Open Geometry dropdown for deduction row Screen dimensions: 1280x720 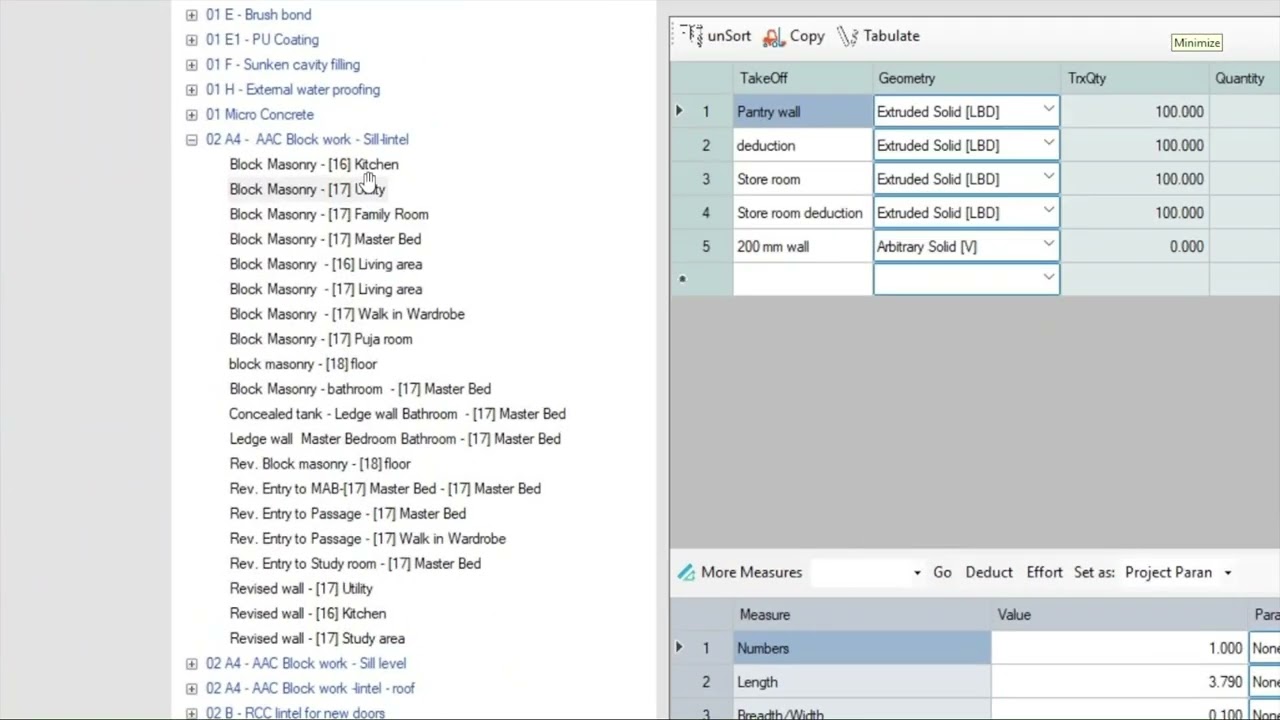click(1048, 145)
